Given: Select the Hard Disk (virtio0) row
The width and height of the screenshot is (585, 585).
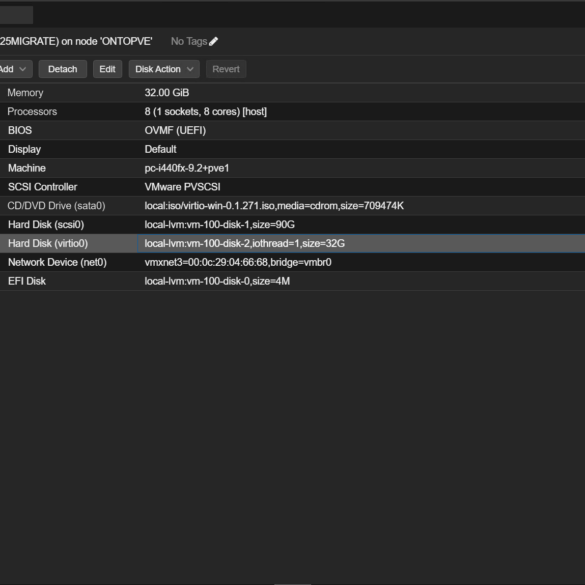Looking at the screenshot, I should point(292,244).
